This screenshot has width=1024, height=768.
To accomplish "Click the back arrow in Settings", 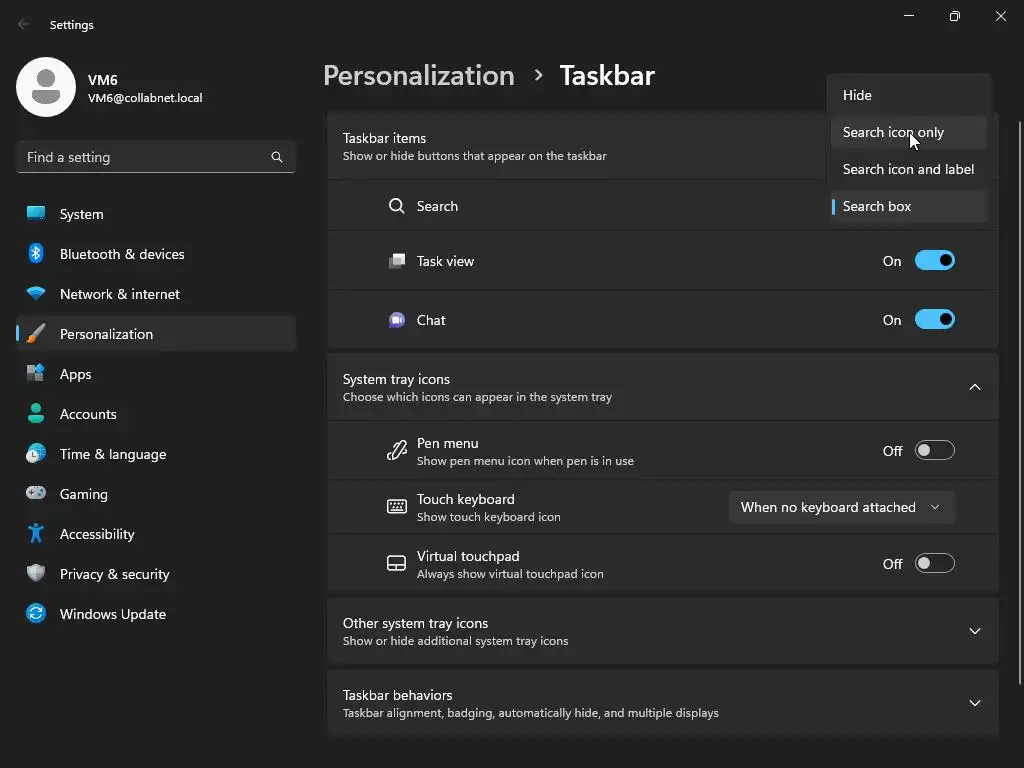I will (x=24, y=25).
